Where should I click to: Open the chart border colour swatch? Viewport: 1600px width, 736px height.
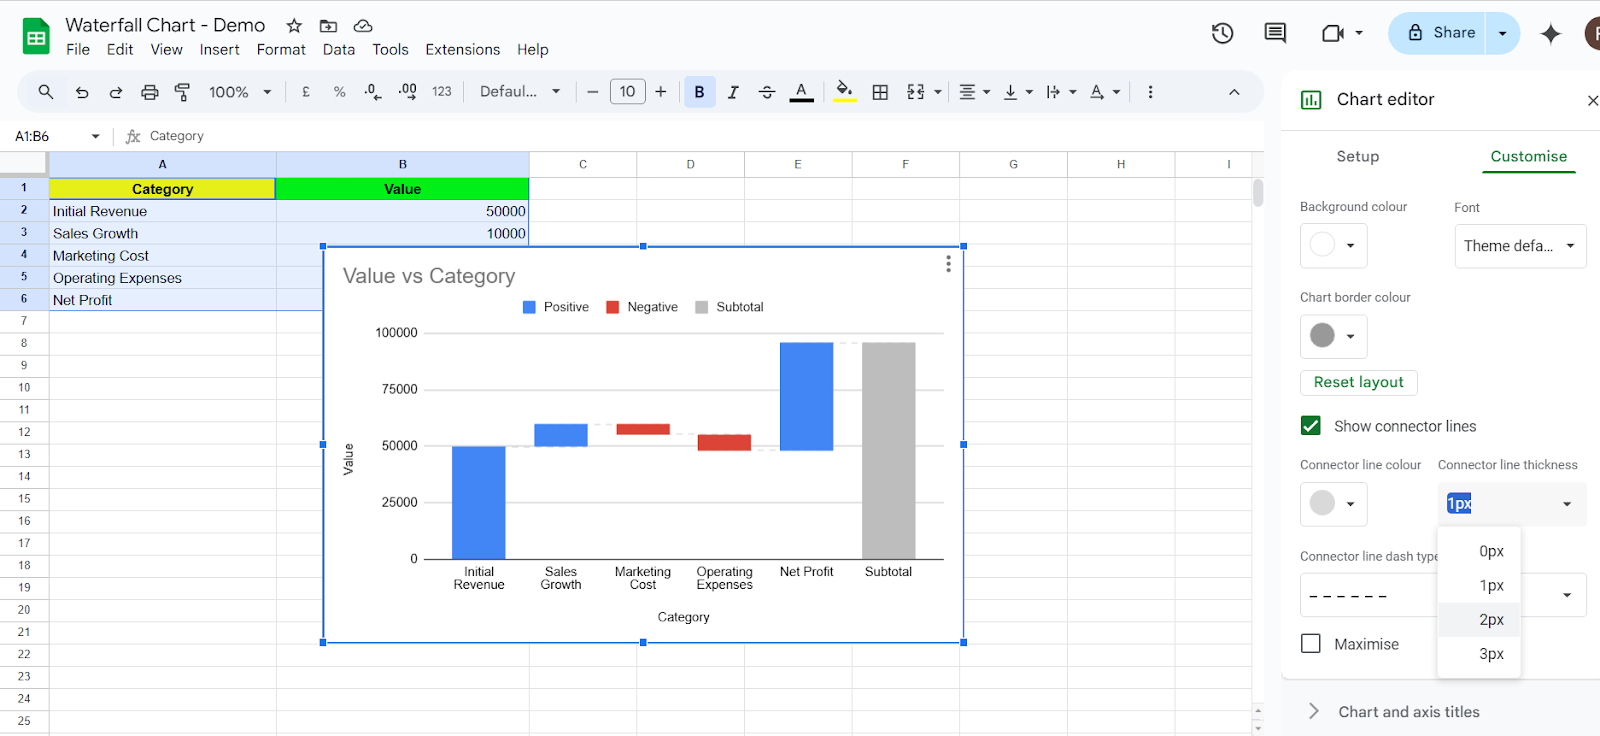coord(1332,336)
